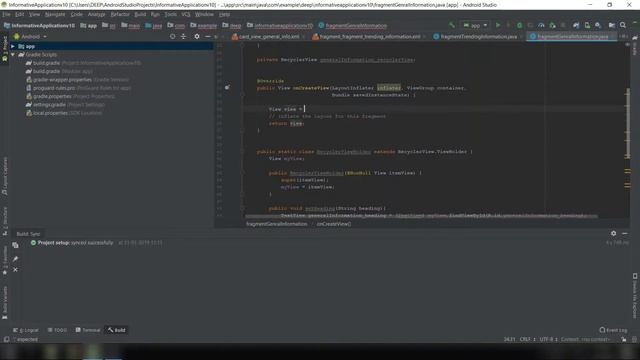Click the Apply Changes icon beside Run

tap(508, 25)
